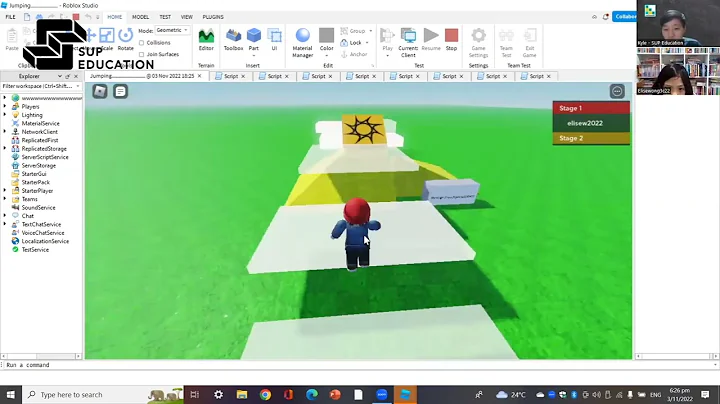Expand the Teams tree node
Viewport: 720px width, 404px height.
coord(5,199)
